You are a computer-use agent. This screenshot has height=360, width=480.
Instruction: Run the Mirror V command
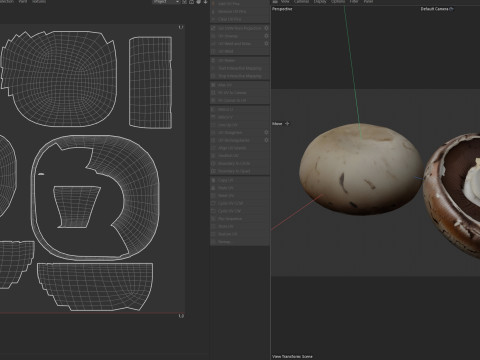pyautogui.click(x=240, y=117)
